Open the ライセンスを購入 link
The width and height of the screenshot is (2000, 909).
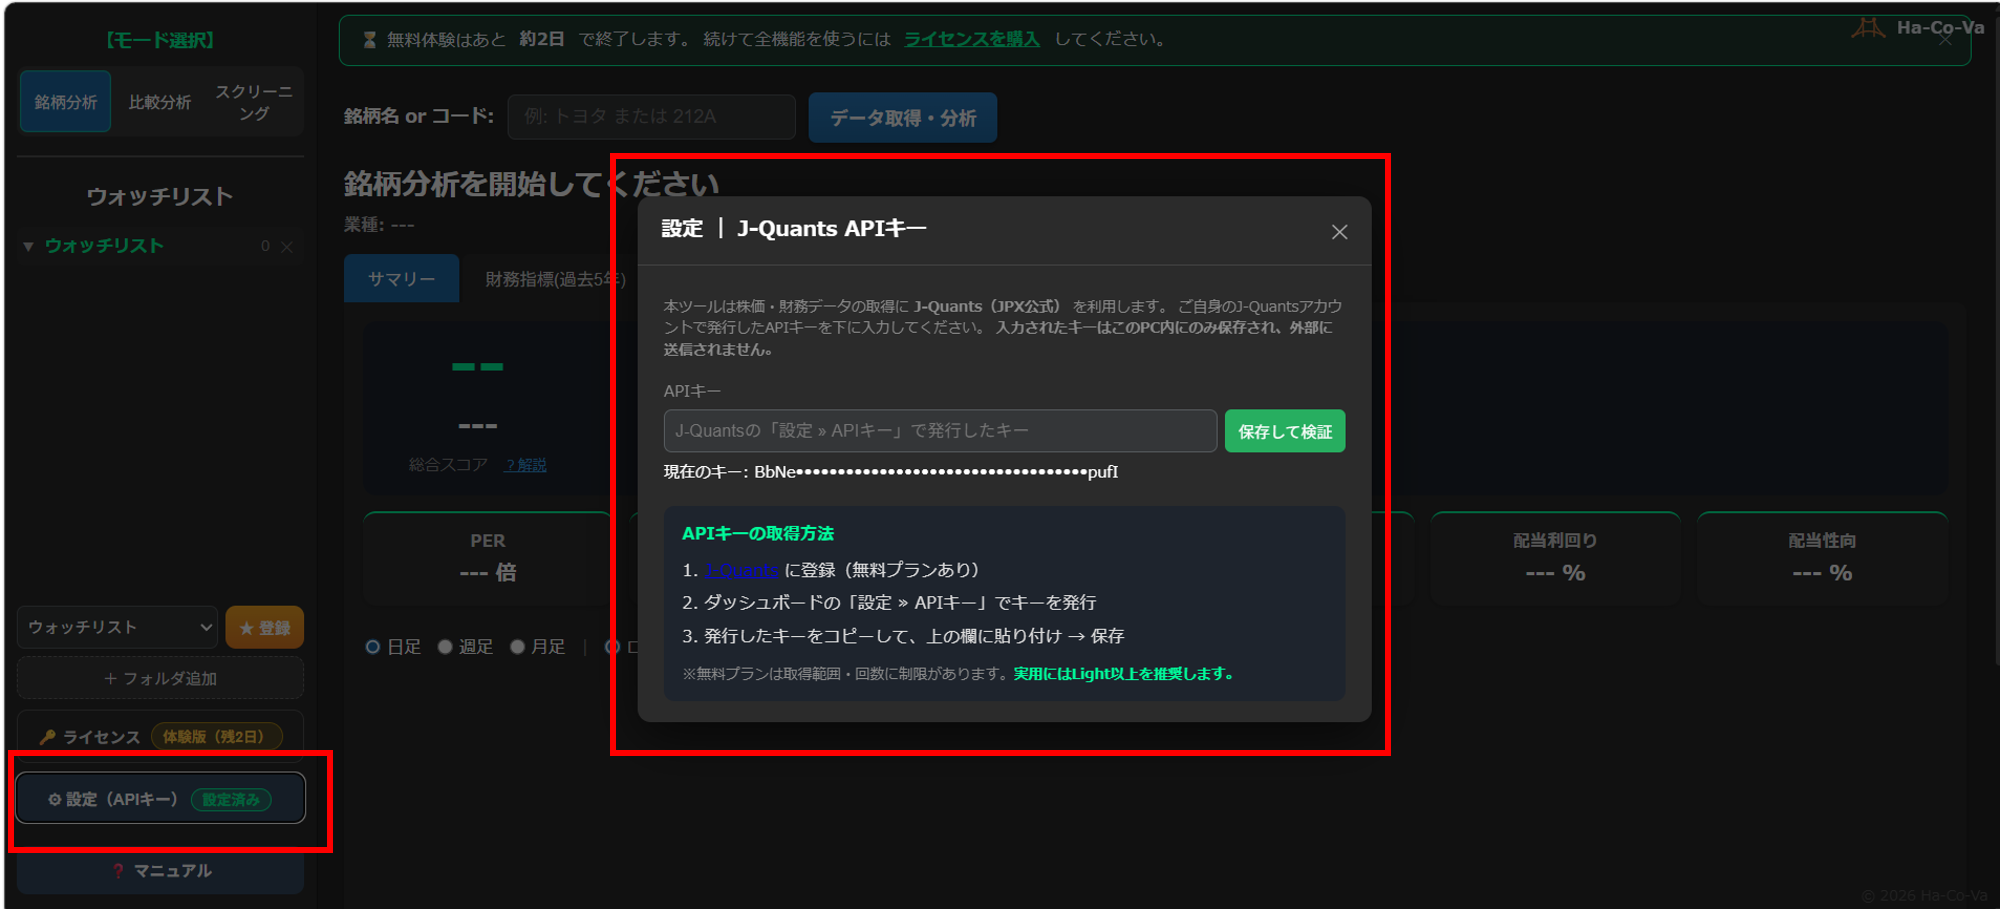[972, 39]
